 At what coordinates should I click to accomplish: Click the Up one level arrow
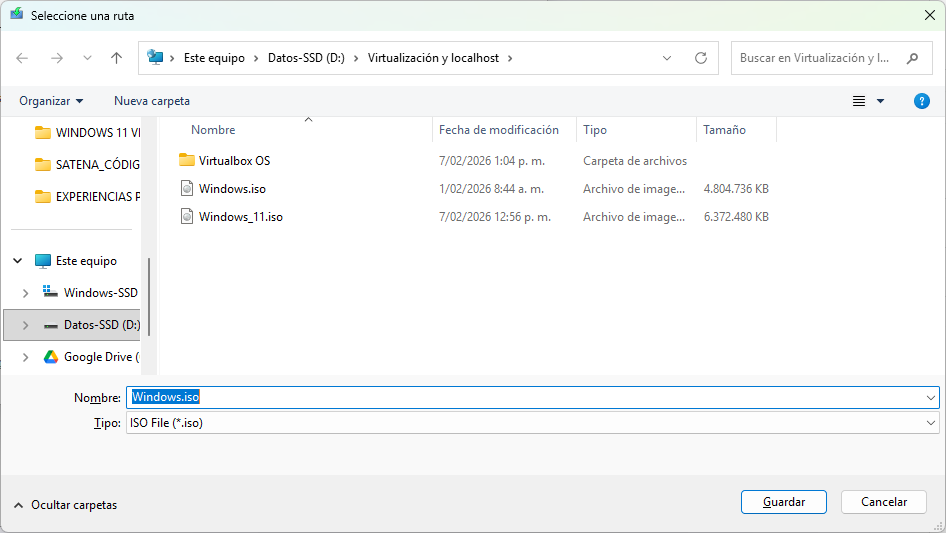pyautogui.click(x=116, y=58)
